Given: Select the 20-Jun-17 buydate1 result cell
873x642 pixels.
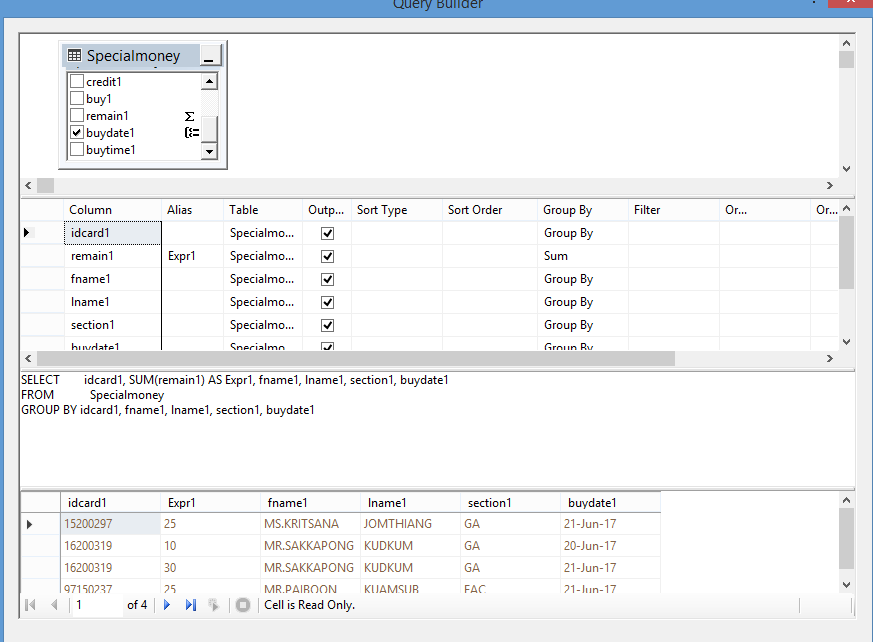Looking at the screenshot, I should (610, 546).
